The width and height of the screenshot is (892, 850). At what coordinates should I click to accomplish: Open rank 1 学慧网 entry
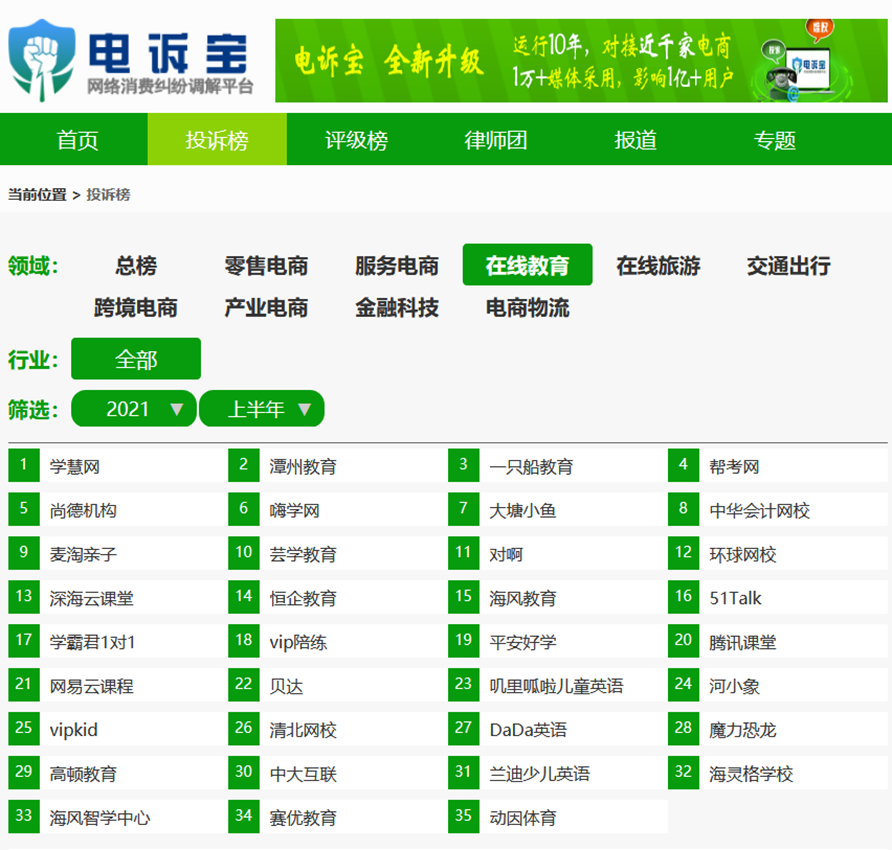118,465
